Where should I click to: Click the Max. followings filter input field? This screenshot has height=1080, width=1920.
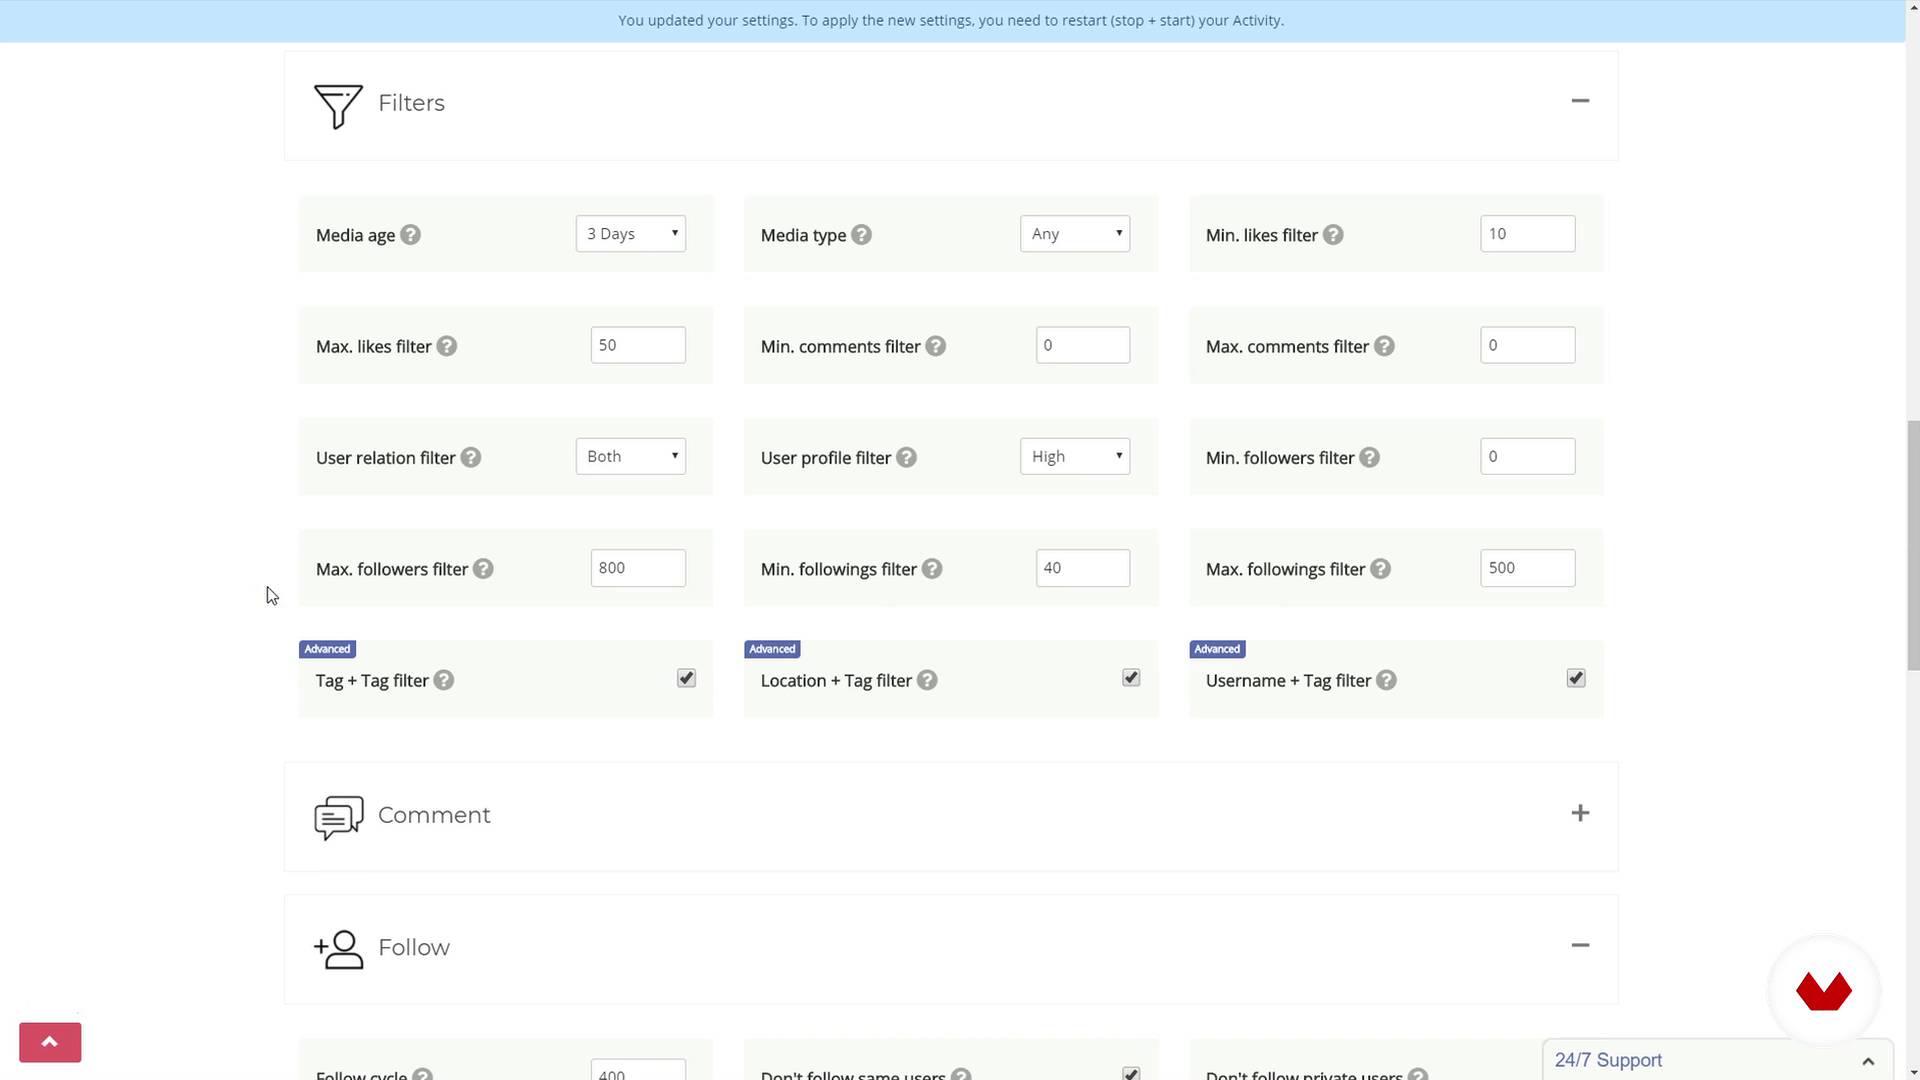tap(1527, 568)
